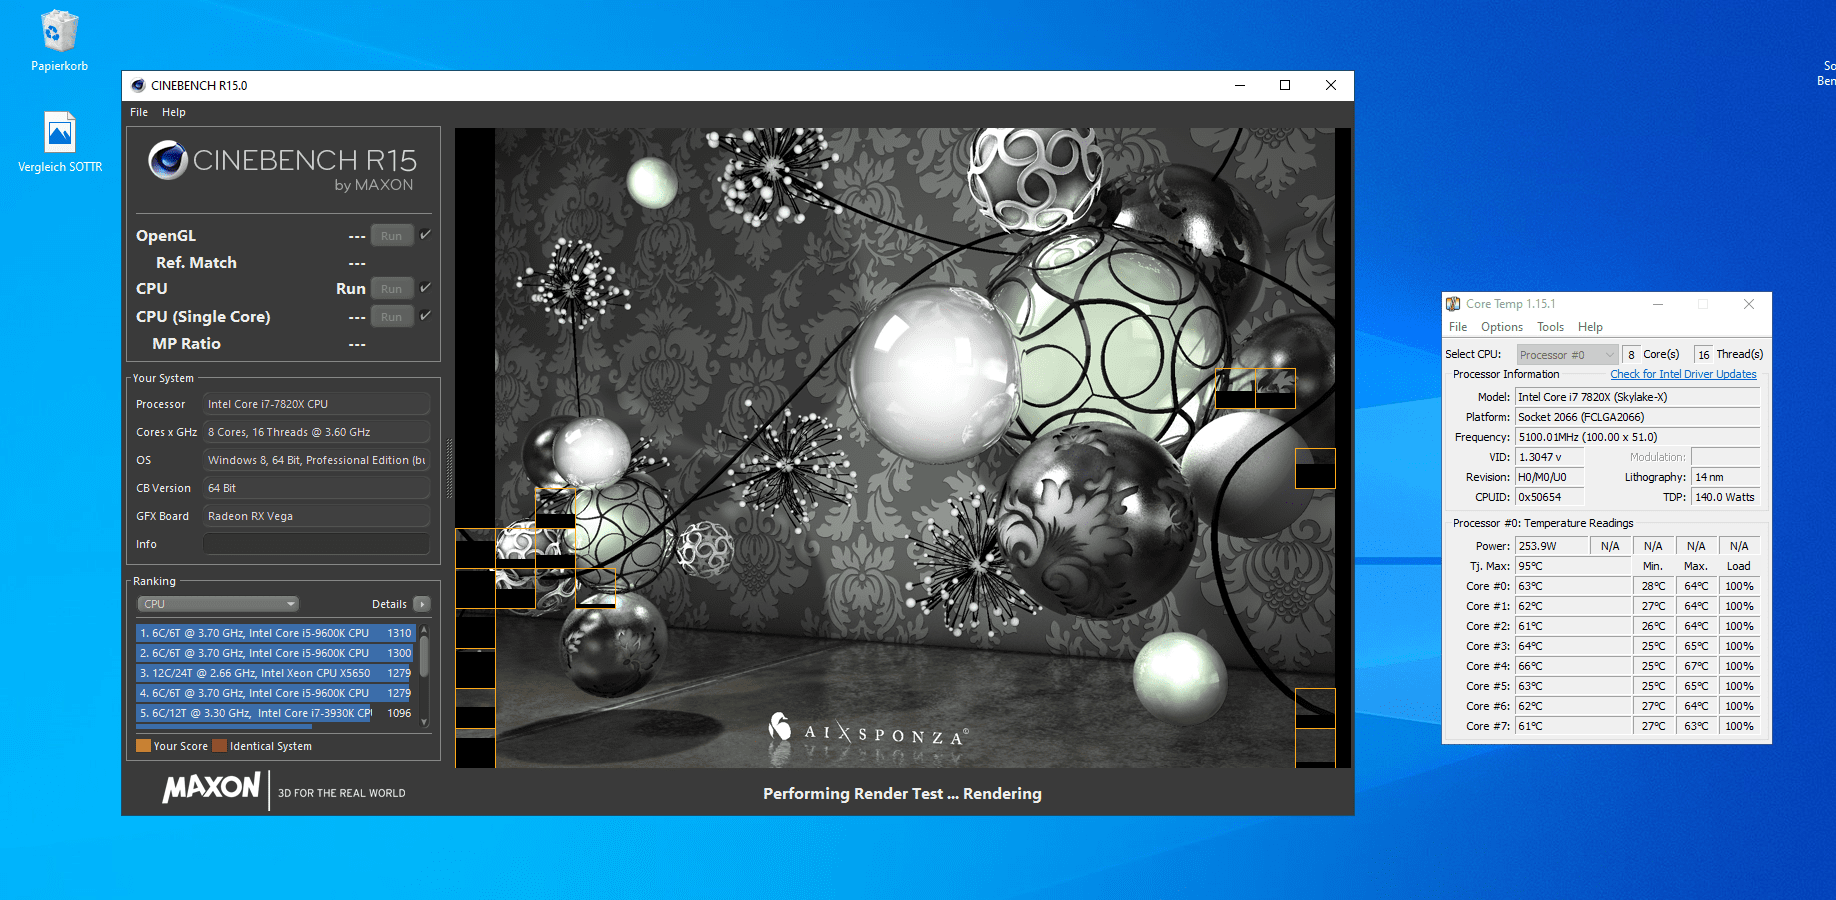Open Core Temp Tools menu

1550,327
